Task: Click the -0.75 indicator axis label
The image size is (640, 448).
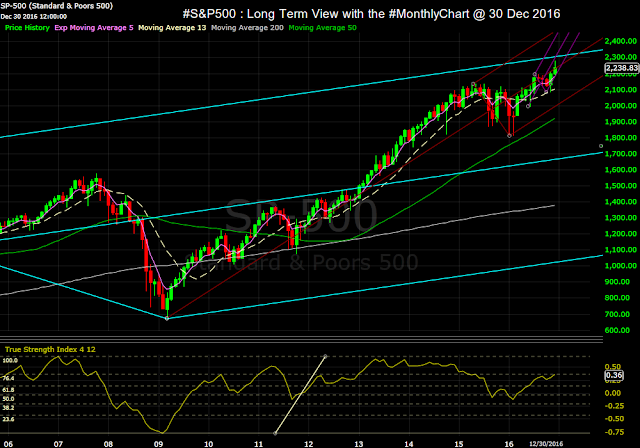Action: tap(614, 432)
